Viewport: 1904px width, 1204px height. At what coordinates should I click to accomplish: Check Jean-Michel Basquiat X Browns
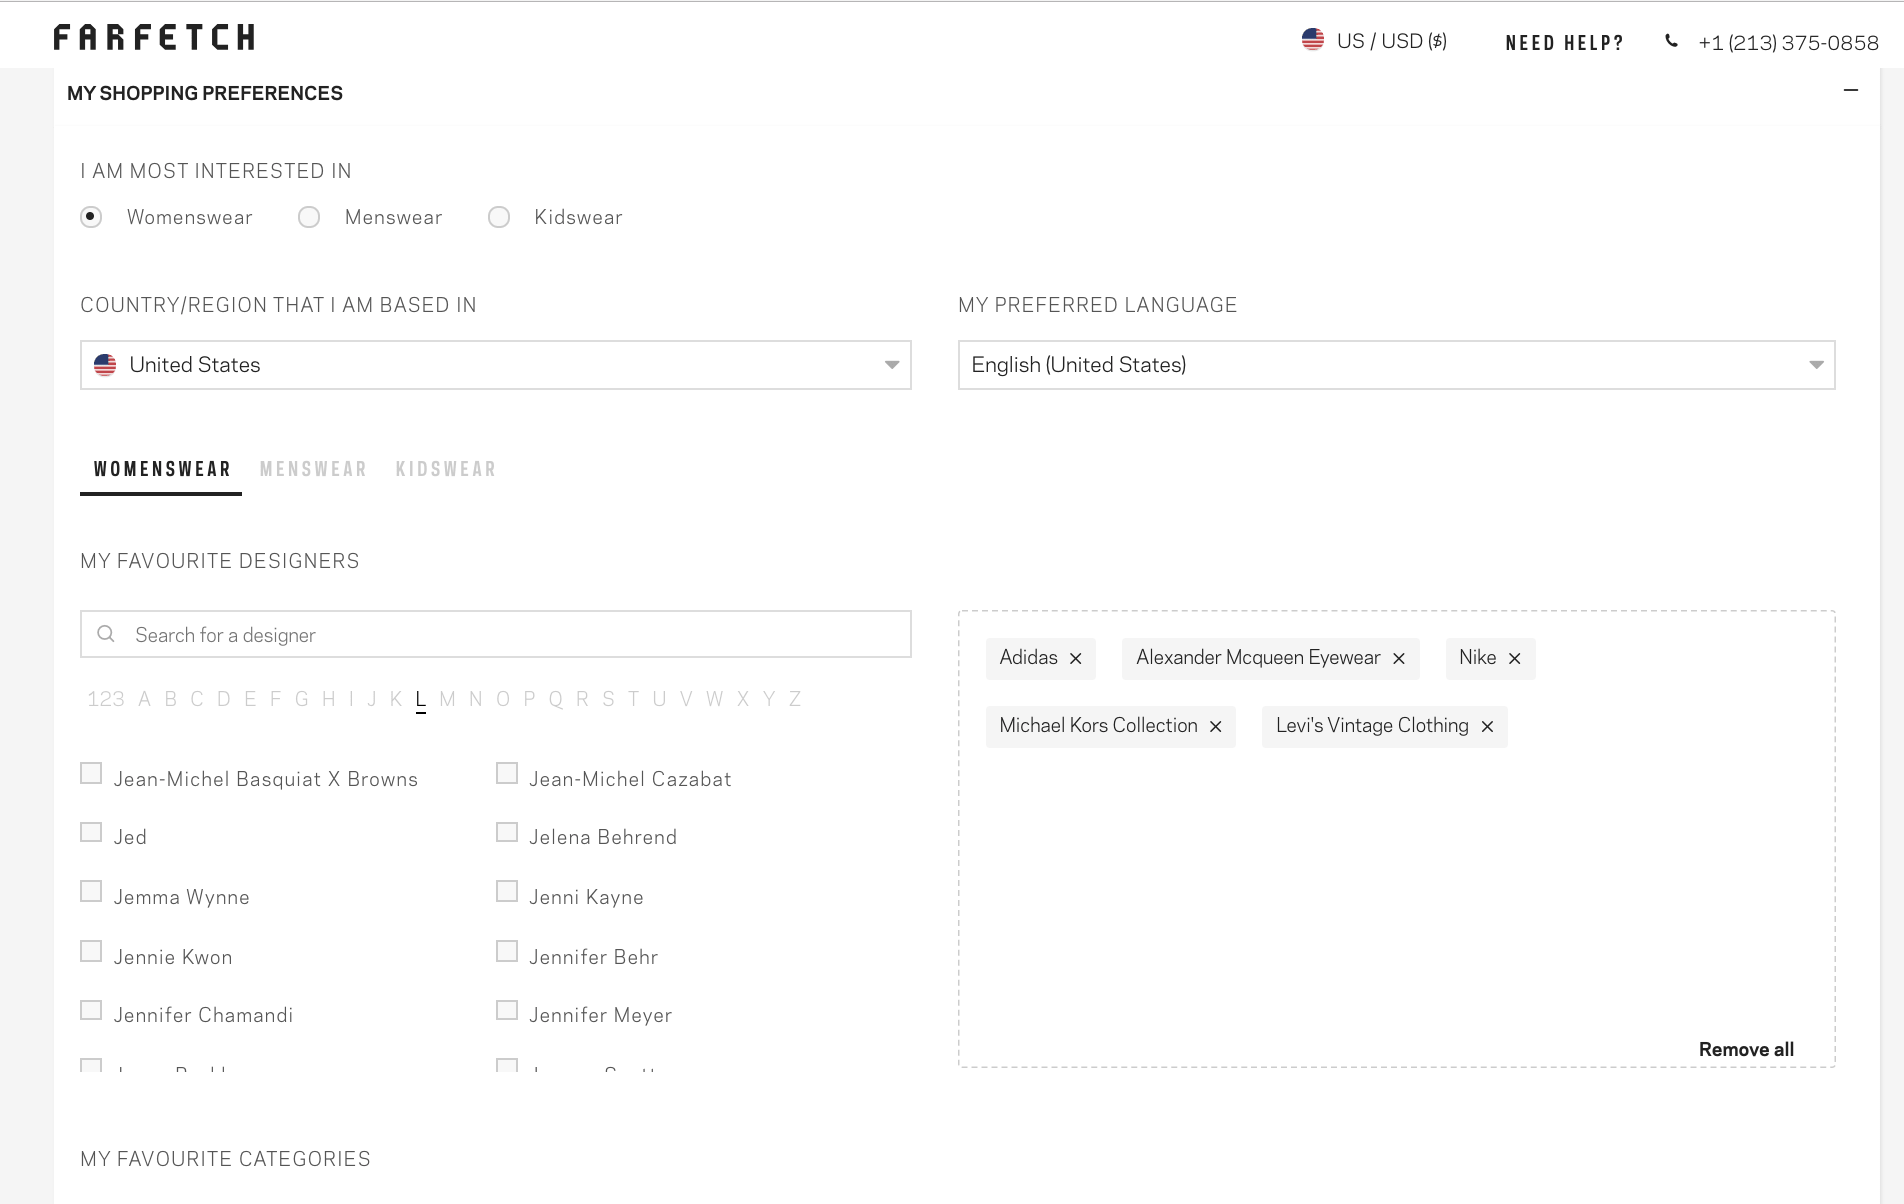point(91,773)
